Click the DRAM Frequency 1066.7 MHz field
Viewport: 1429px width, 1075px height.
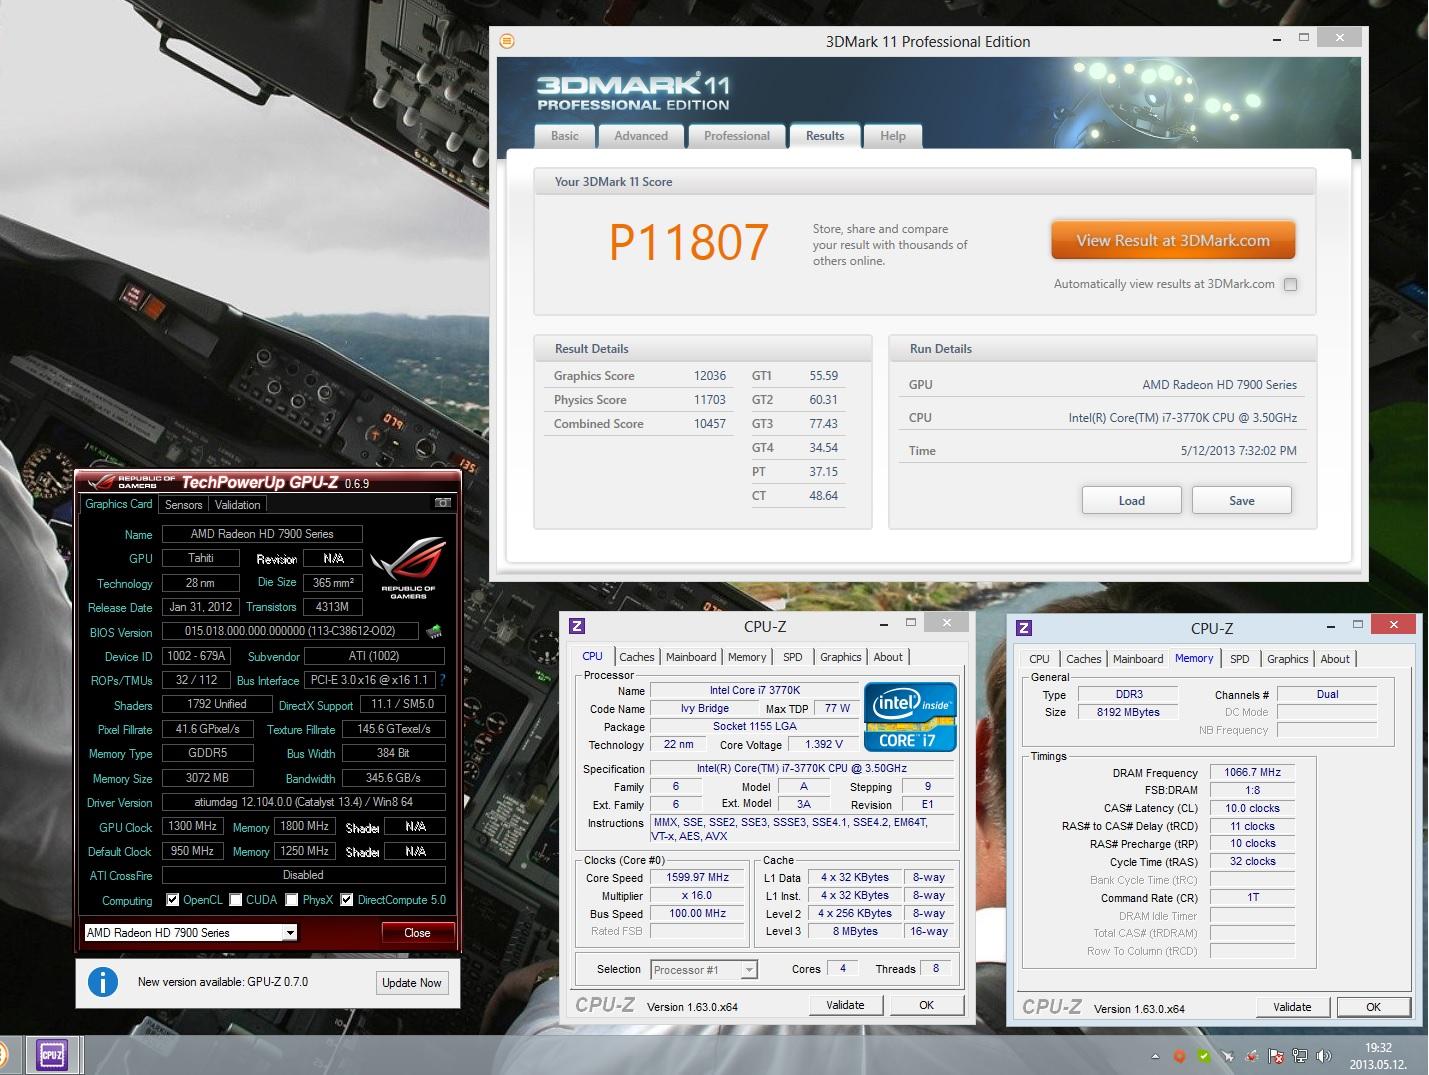pyautogui.click(x=1252, y=772)
